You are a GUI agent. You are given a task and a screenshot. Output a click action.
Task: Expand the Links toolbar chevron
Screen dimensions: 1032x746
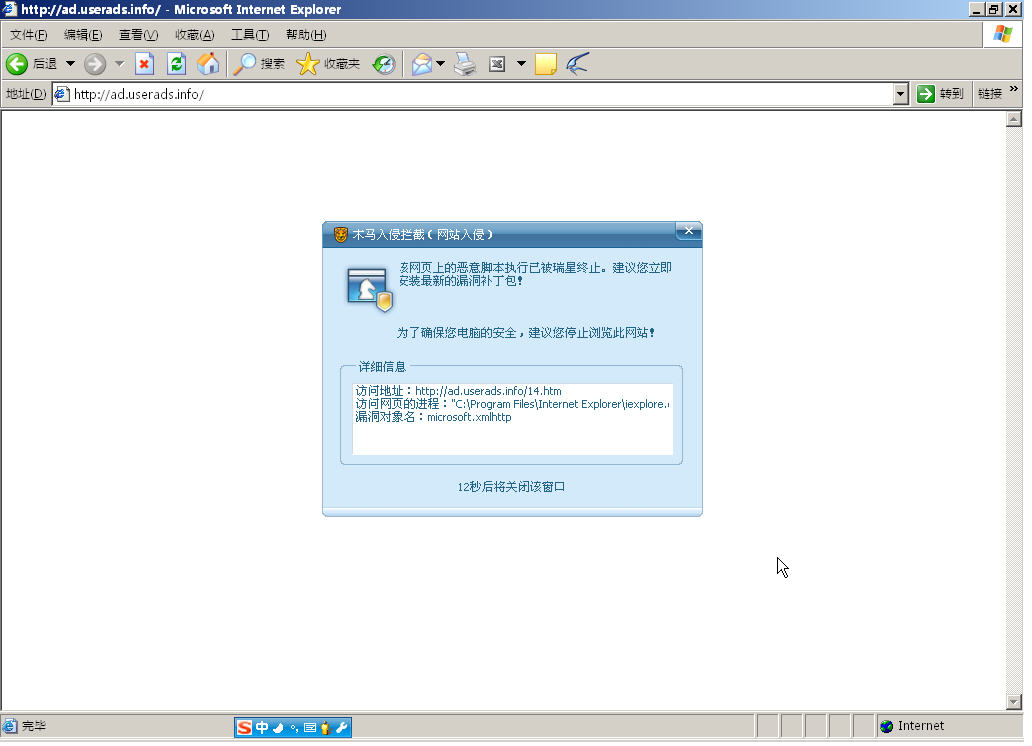click(x=1014, y=89)
